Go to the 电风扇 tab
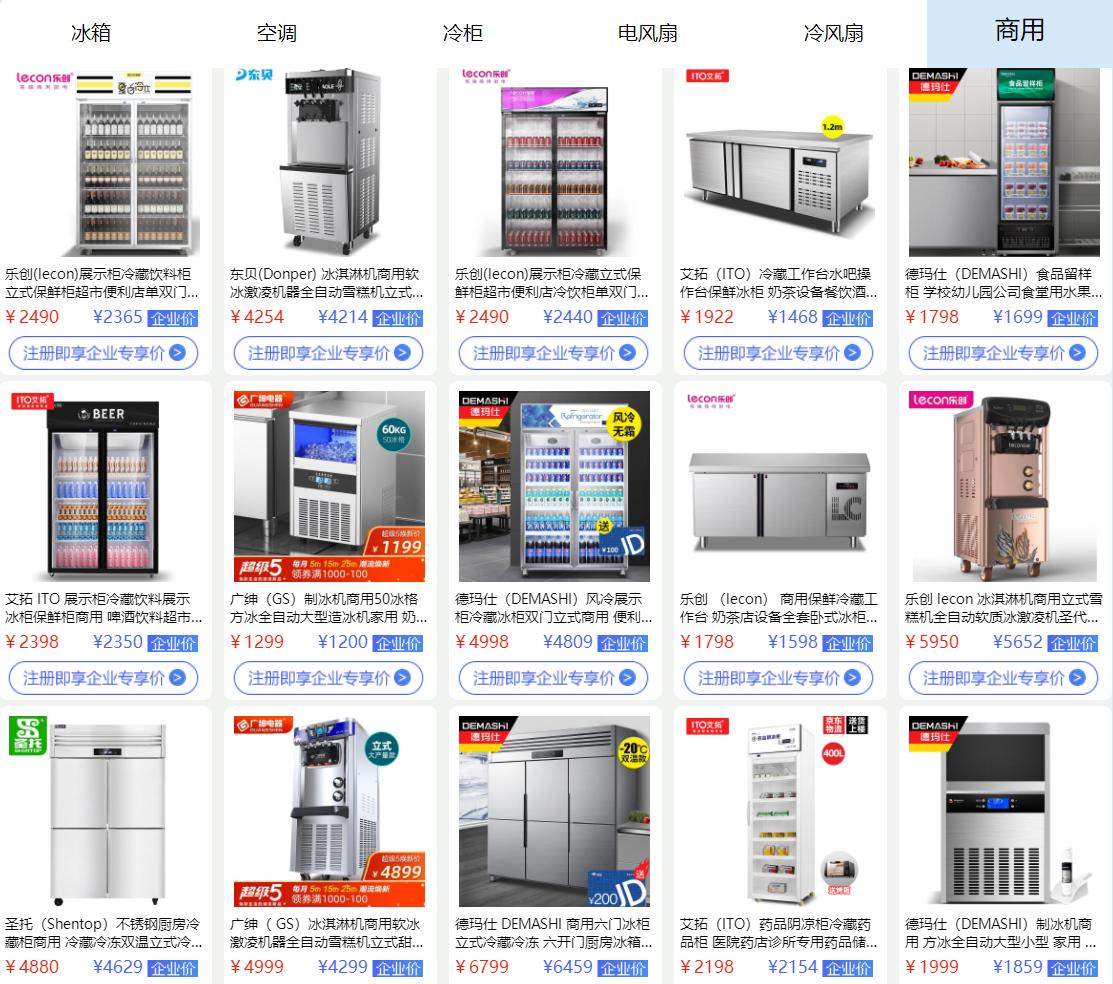Image resolution: width=1113 pixels, height=984 pixels. (647, 33)
